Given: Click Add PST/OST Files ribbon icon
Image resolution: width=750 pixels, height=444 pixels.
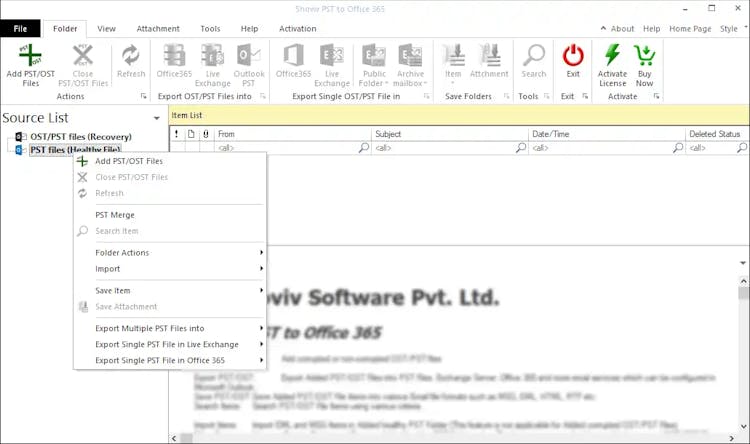Looking at the screenshot, I should pos(30,55).
